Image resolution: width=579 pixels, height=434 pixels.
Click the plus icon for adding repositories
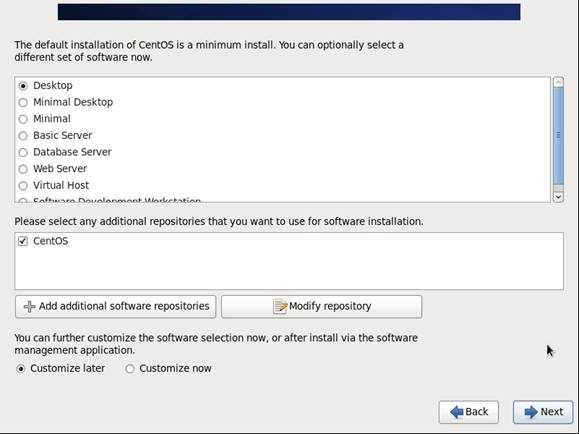(x=29, y=306)
